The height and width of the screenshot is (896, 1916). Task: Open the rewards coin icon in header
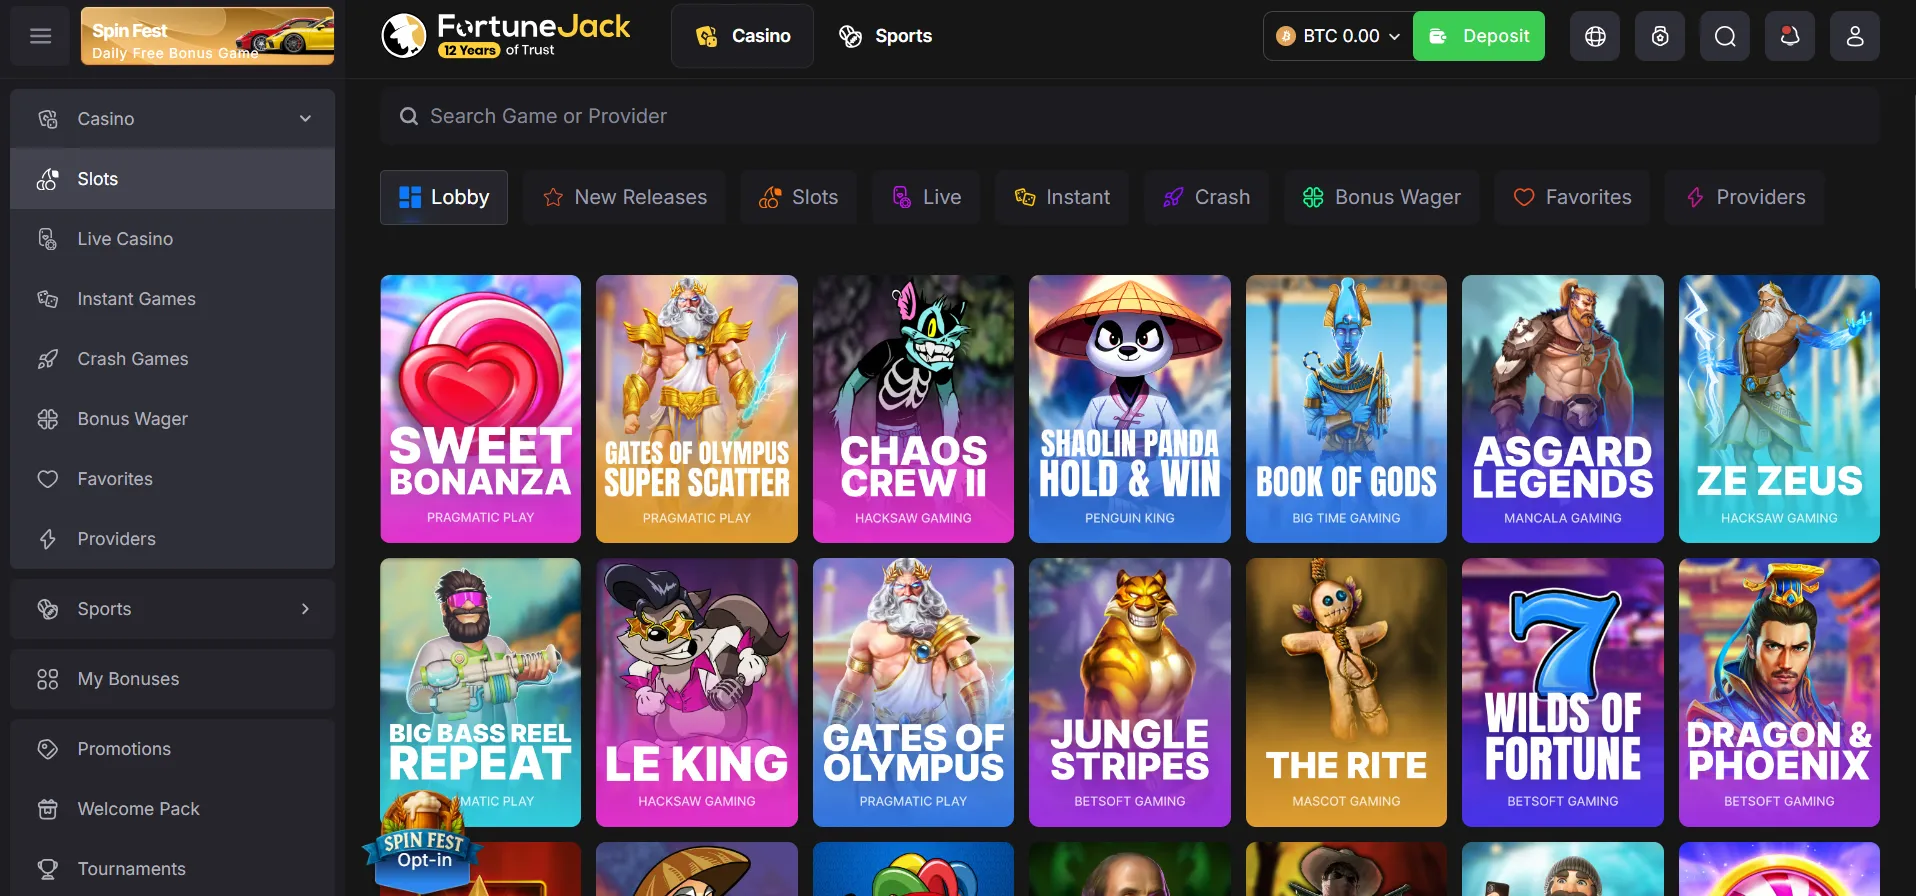click(1660, 36)
